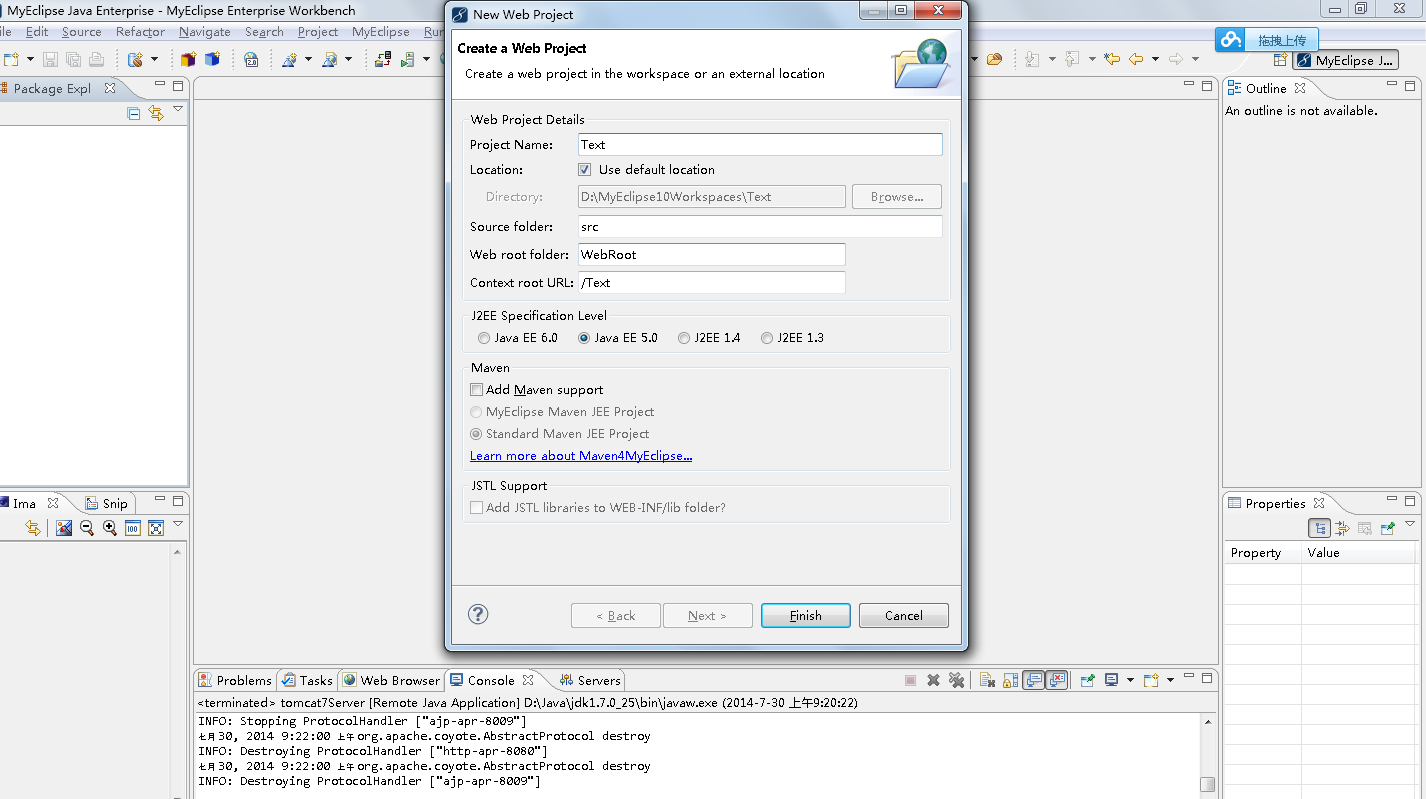Click the Open Perspective icon
1426x799 pixels.
click(1280, 60)
